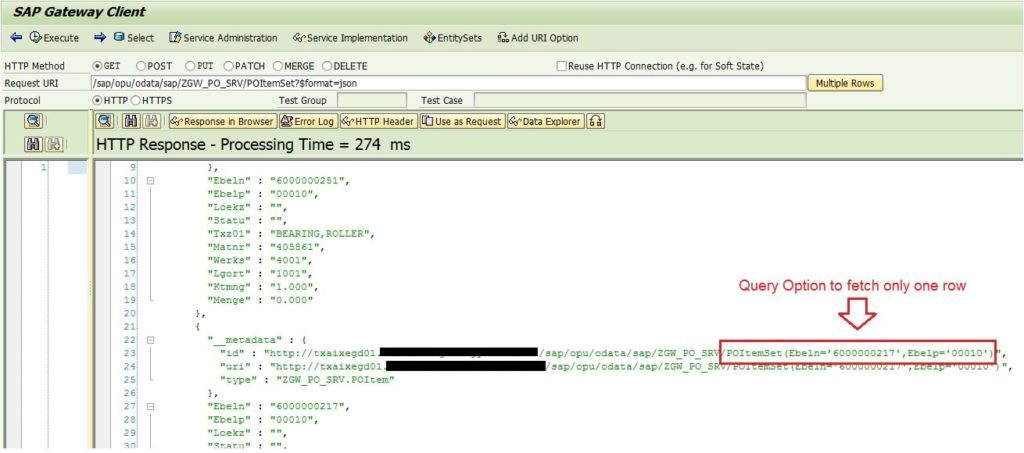Click the Menge value "0.000"
Image resolution: width=1024 pixels, height=453 pixels.
point(290,300)
